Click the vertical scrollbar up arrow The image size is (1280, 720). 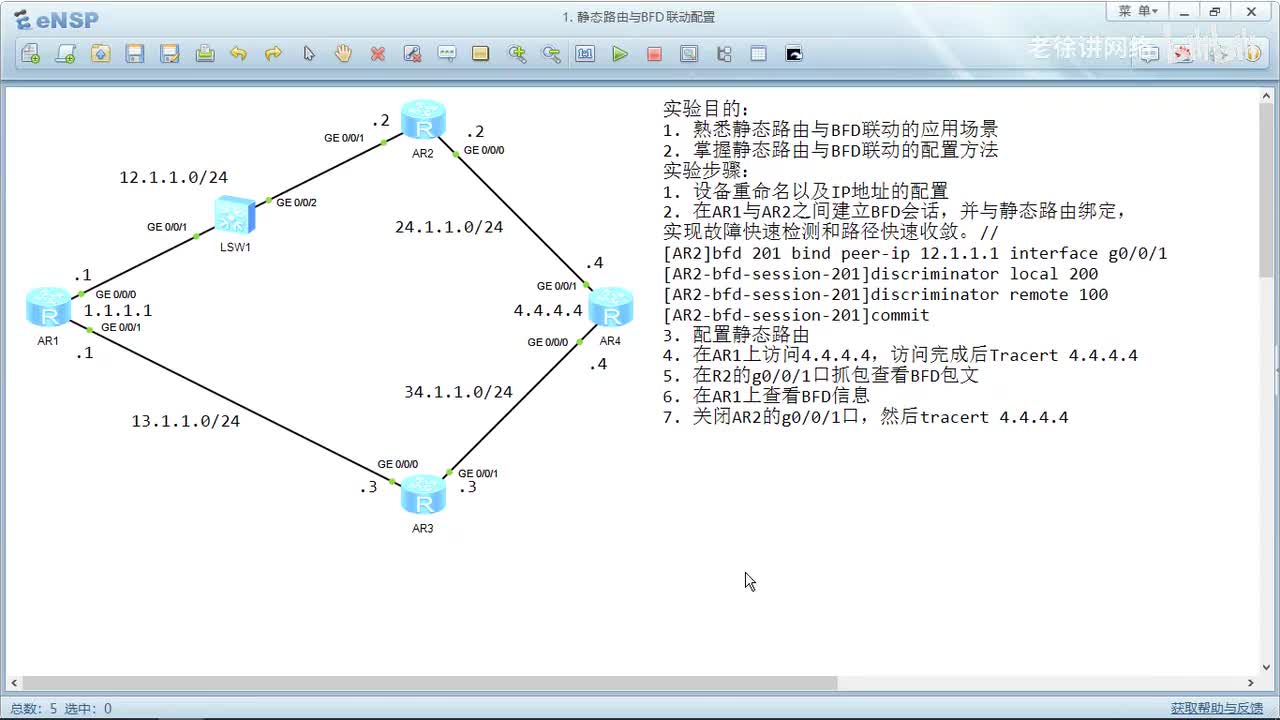[1264, 97]
